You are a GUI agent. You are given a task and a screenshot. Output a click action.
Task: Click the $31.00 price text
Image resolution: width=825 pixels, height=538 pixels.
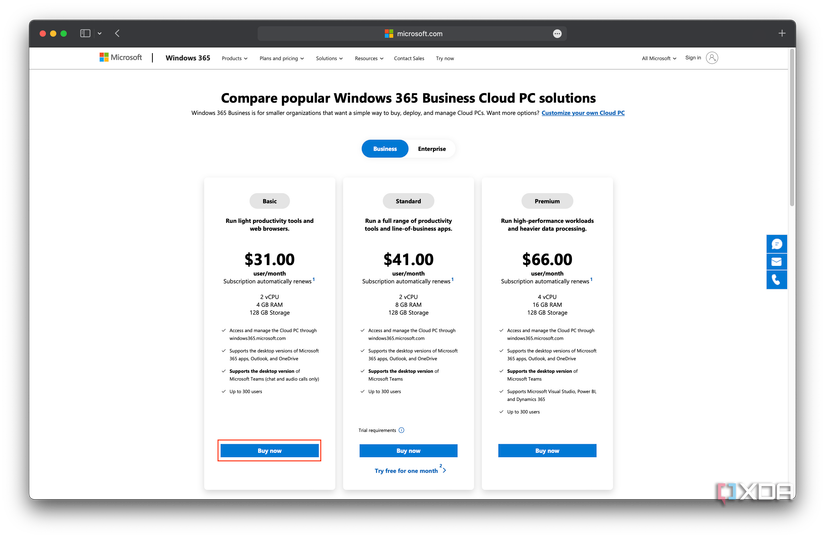[269, 259]
